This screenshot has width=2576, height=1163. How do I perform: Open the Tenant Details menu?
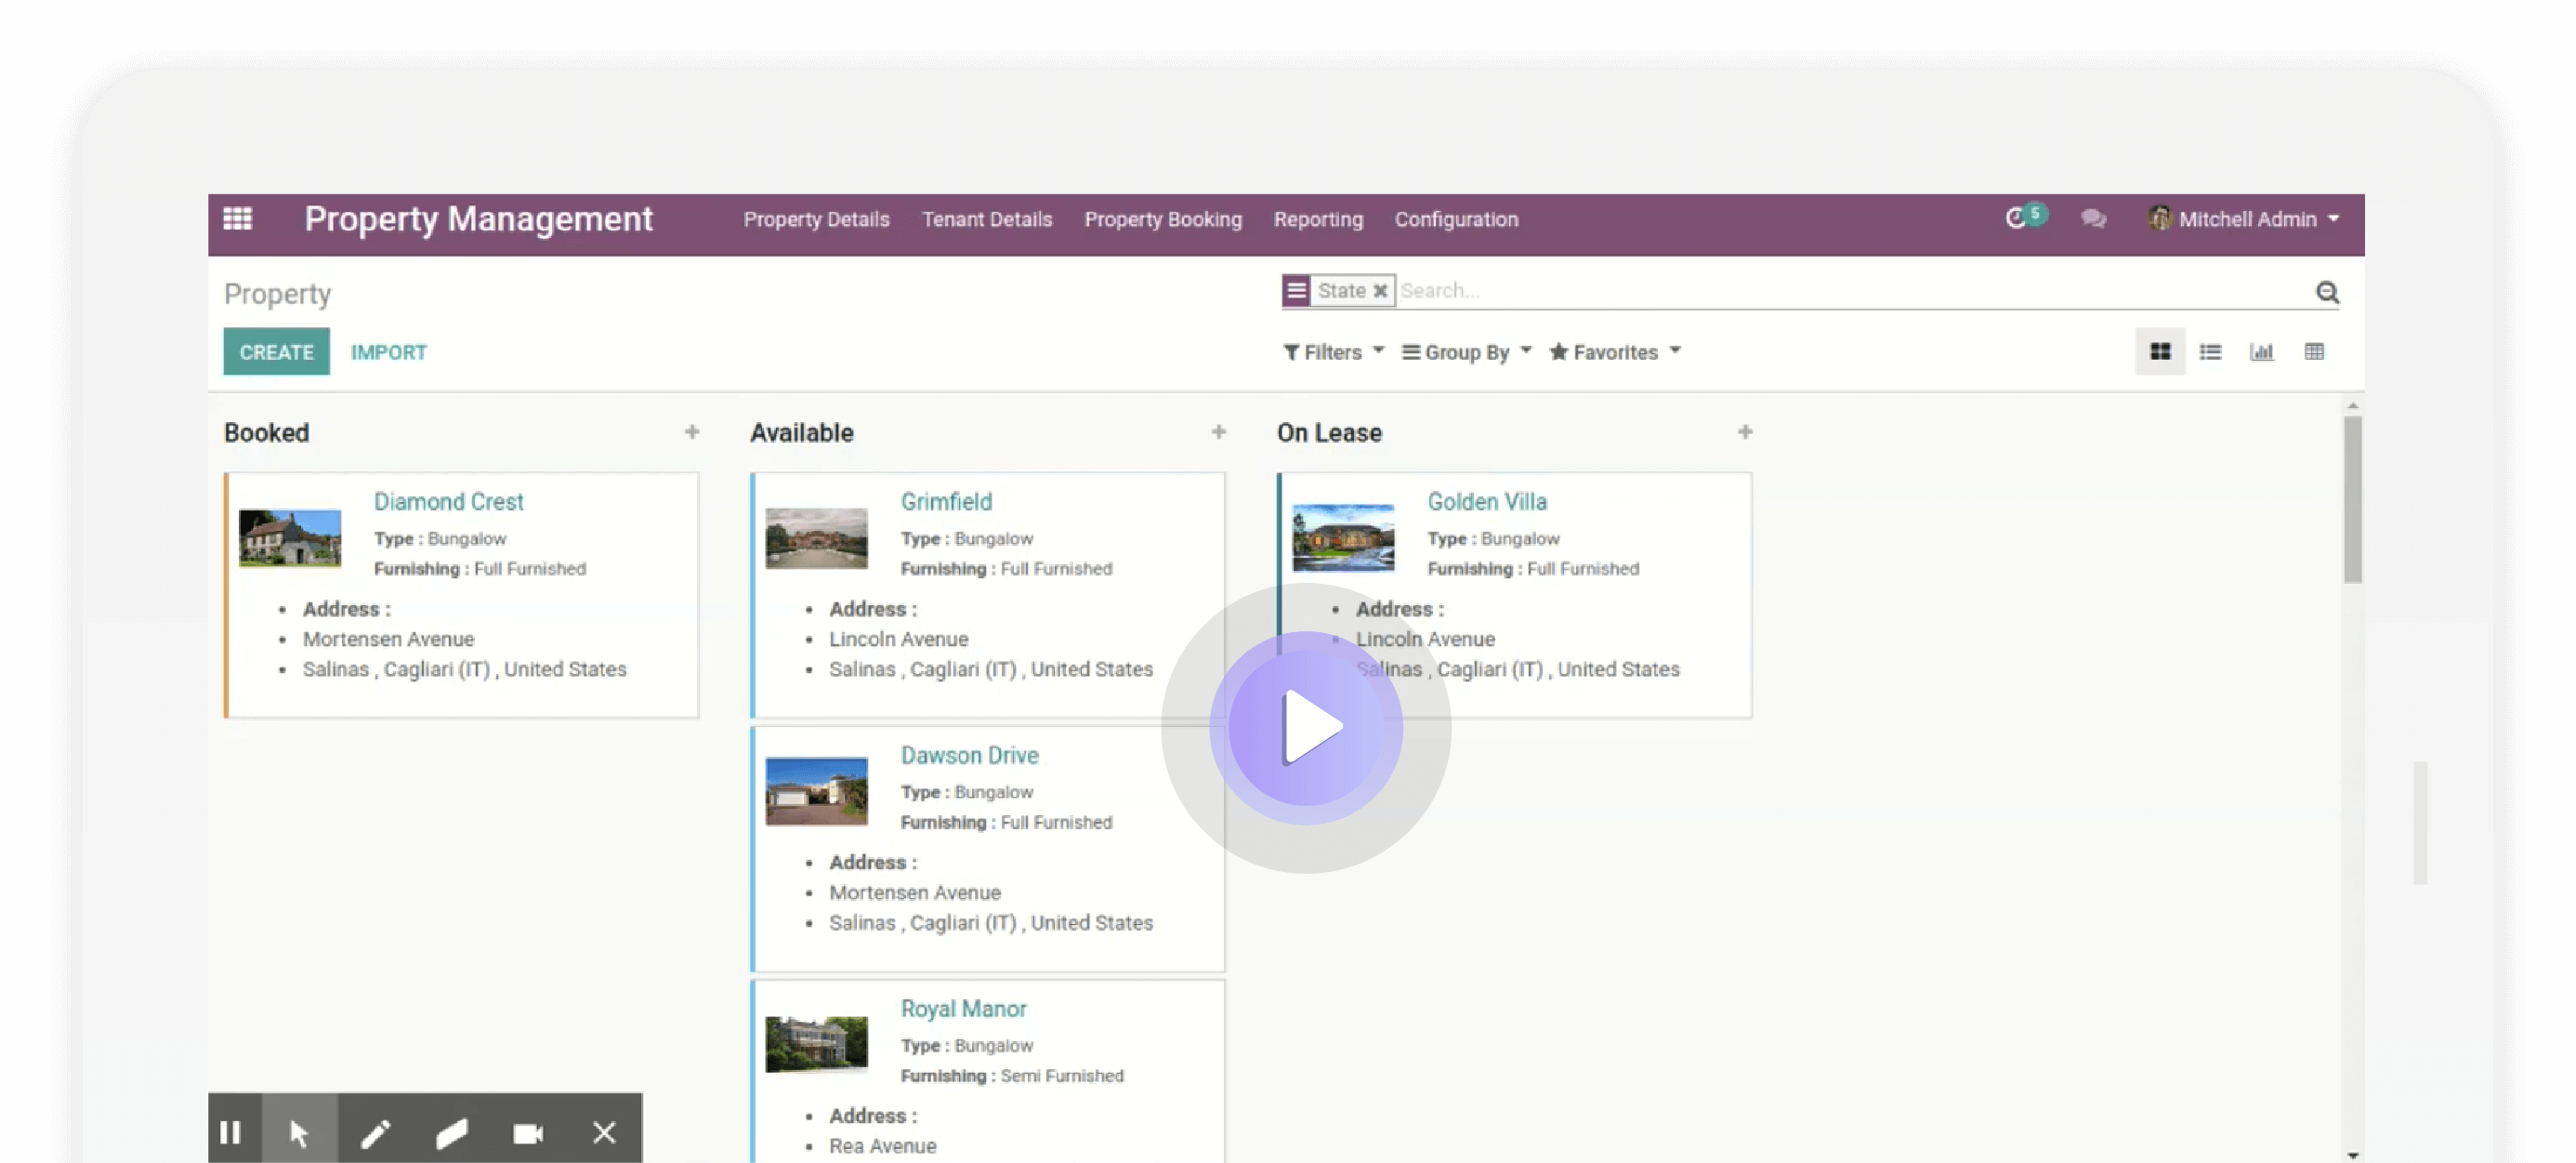pos(986,219)
